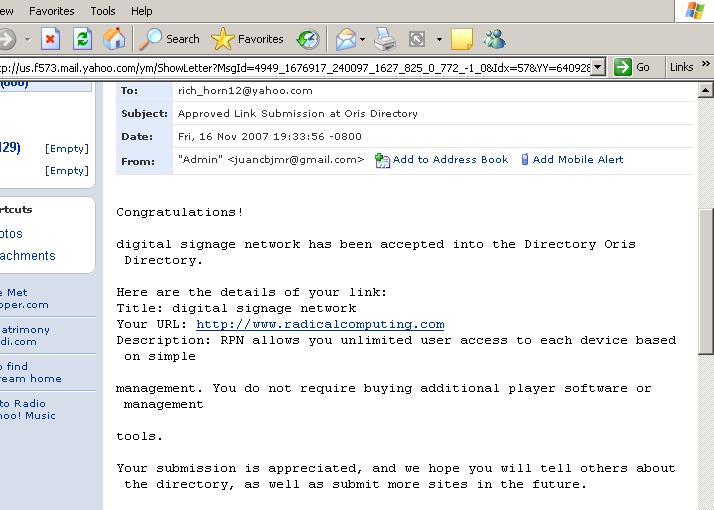The image size is (714, 510).
Task: Refresh the page with Refresh icon
Action: (x=82, y=39)
